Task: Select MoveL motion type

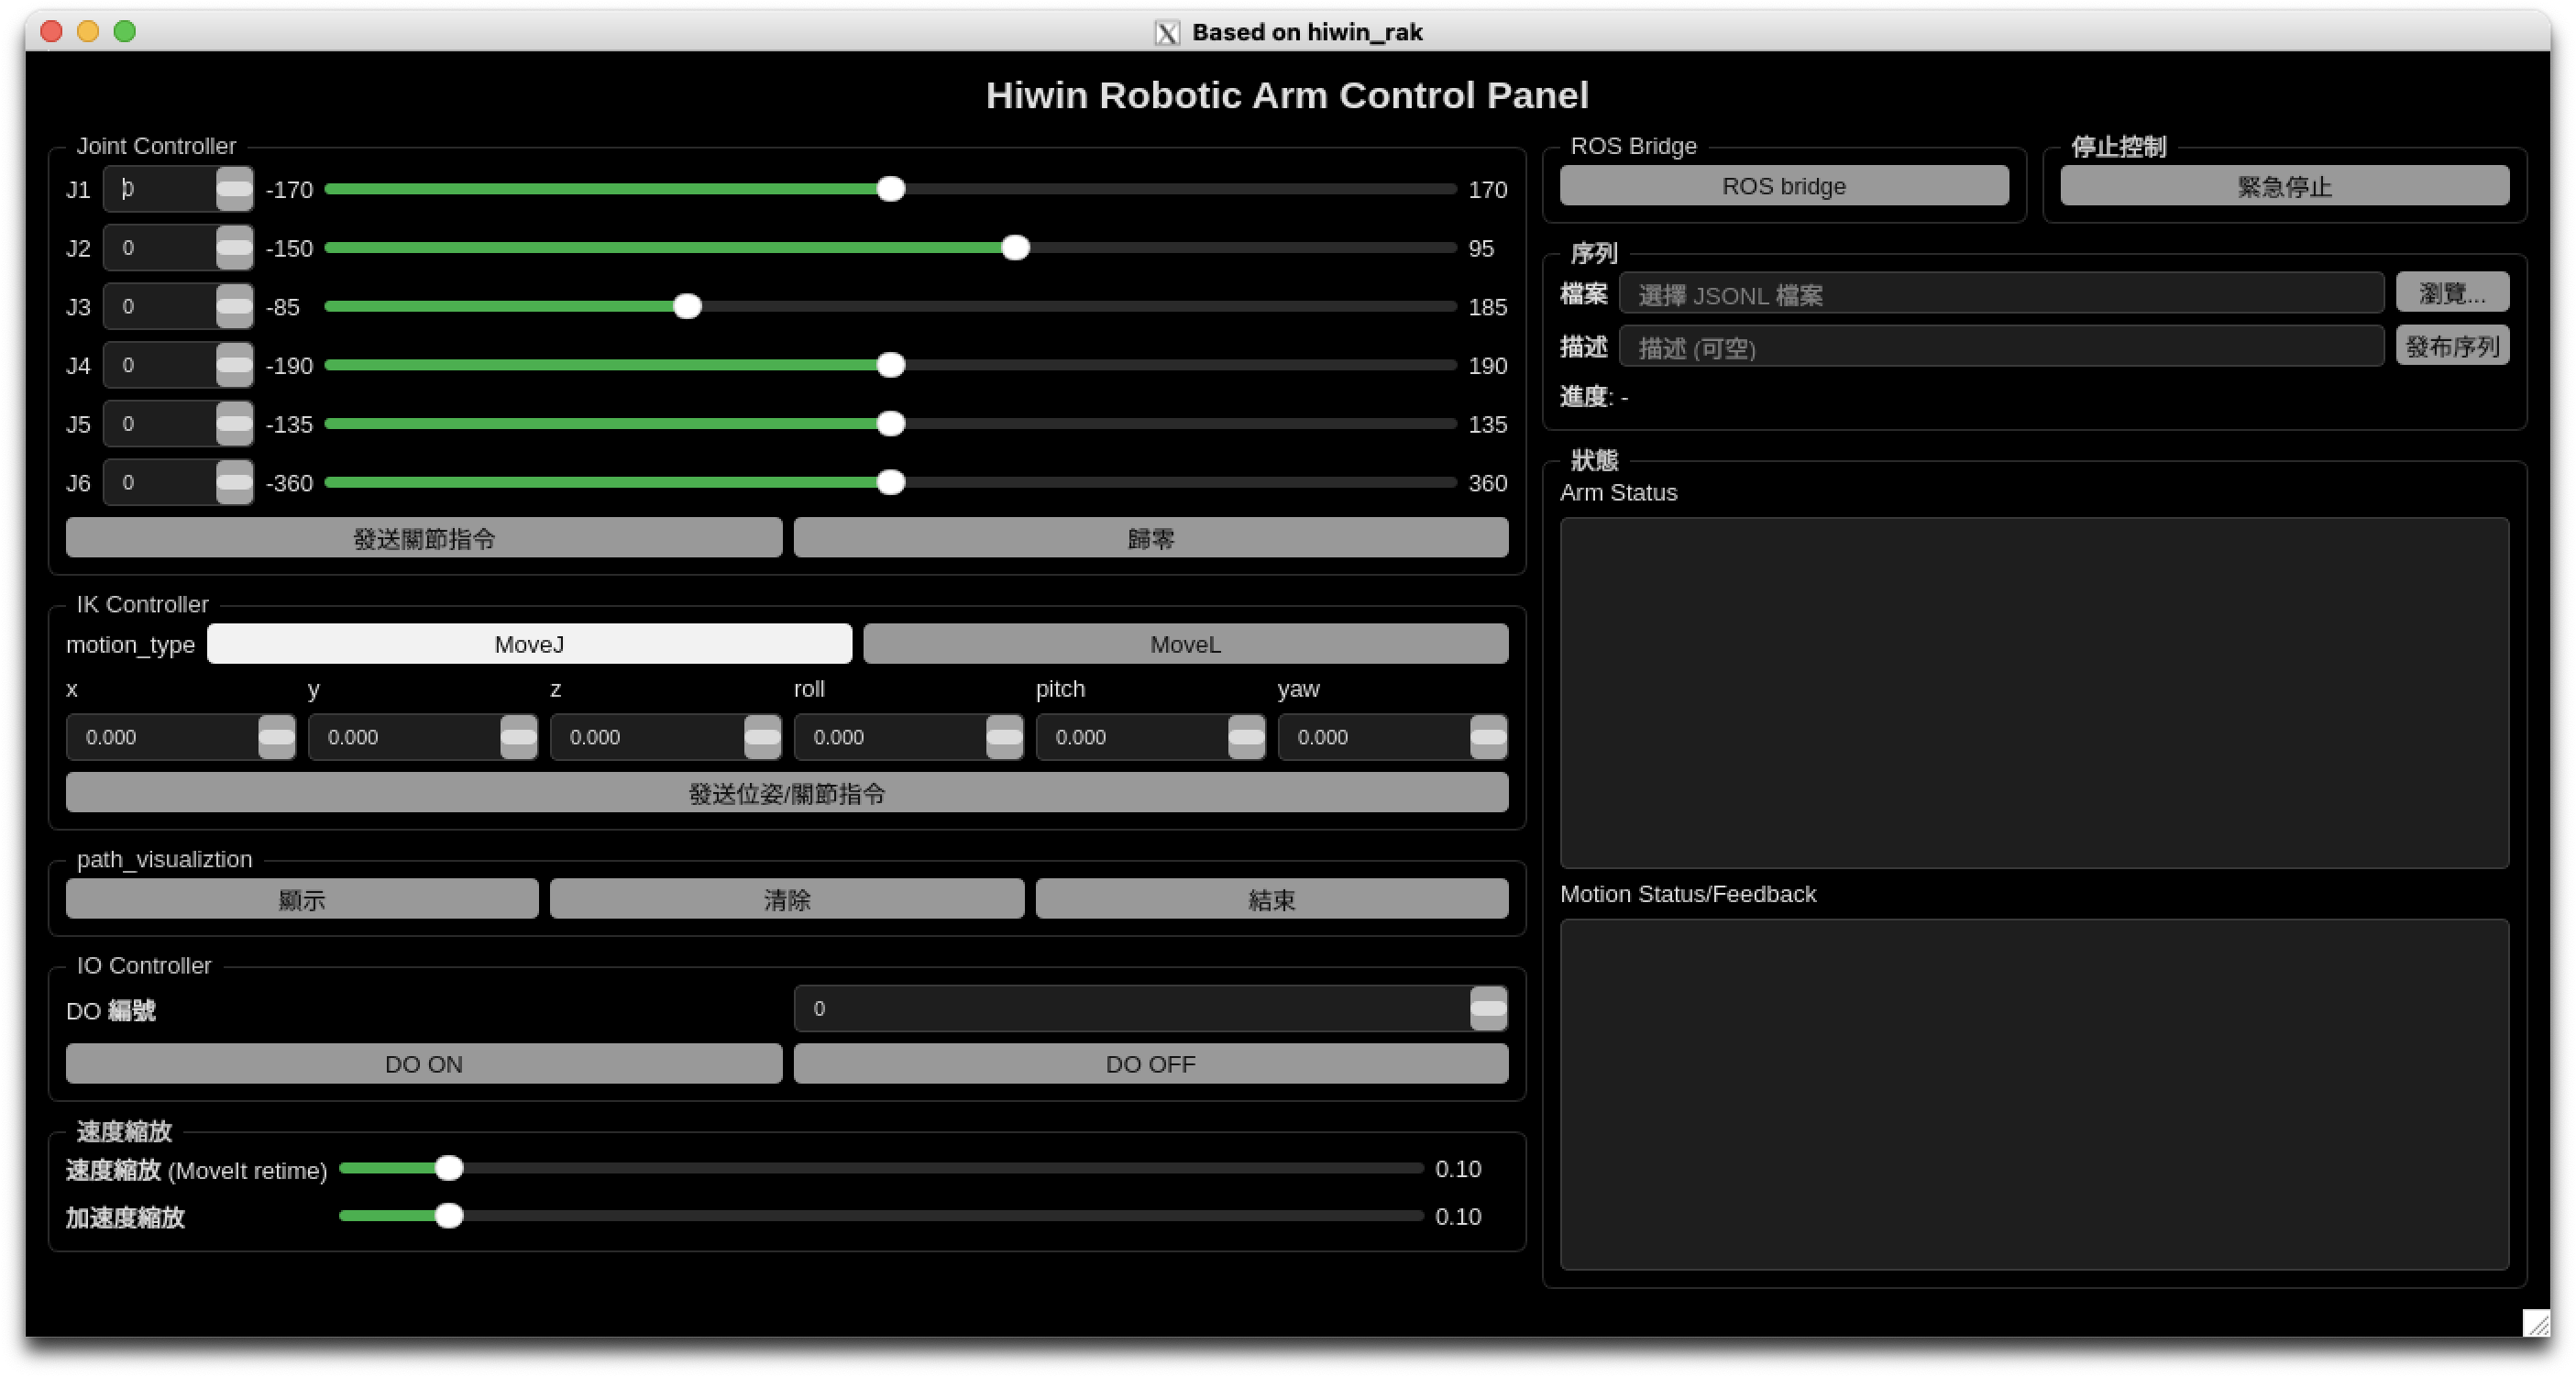Action: point(1185,644)
